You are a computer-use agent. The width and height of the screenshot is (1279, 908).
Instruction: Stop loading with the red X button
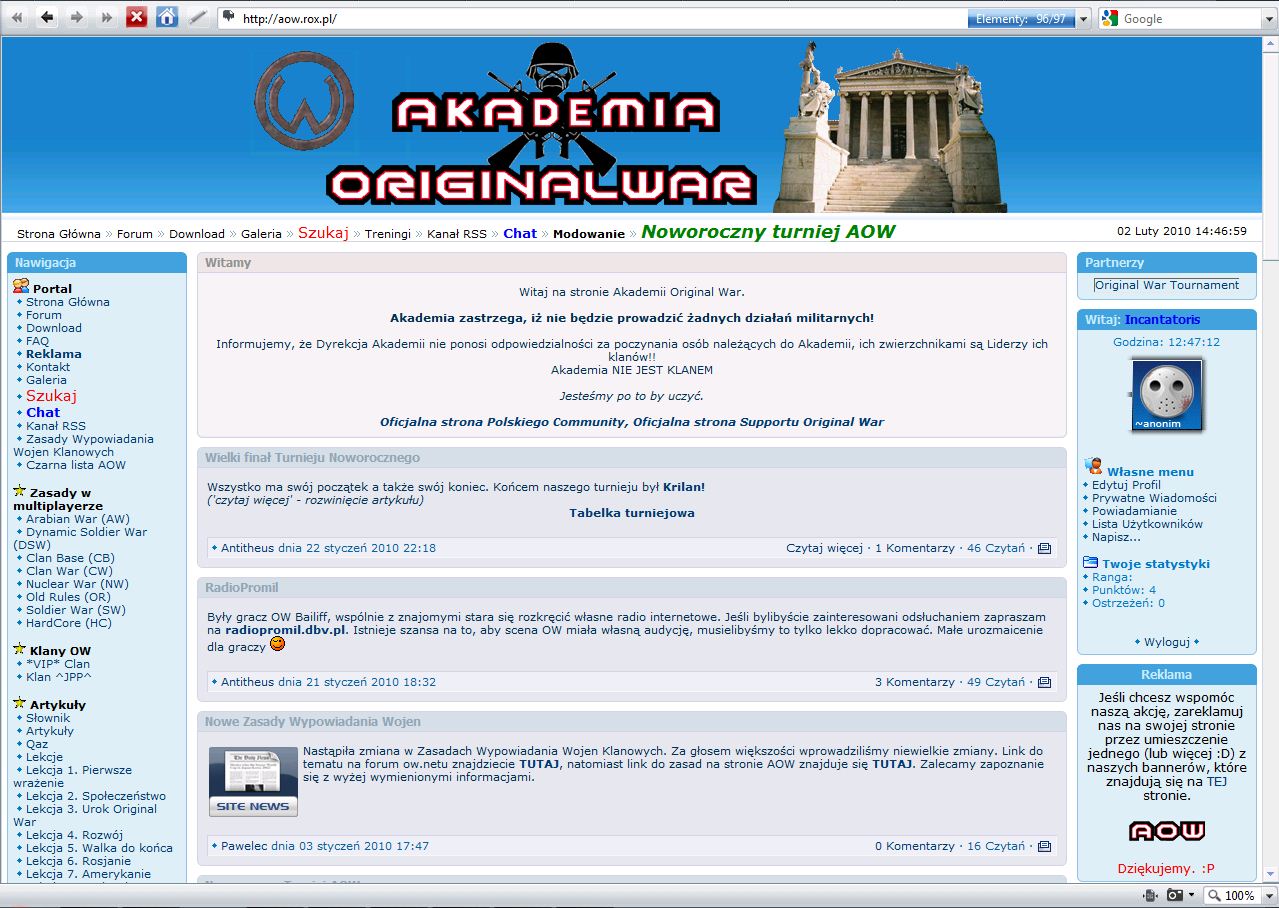click(137, 17)
